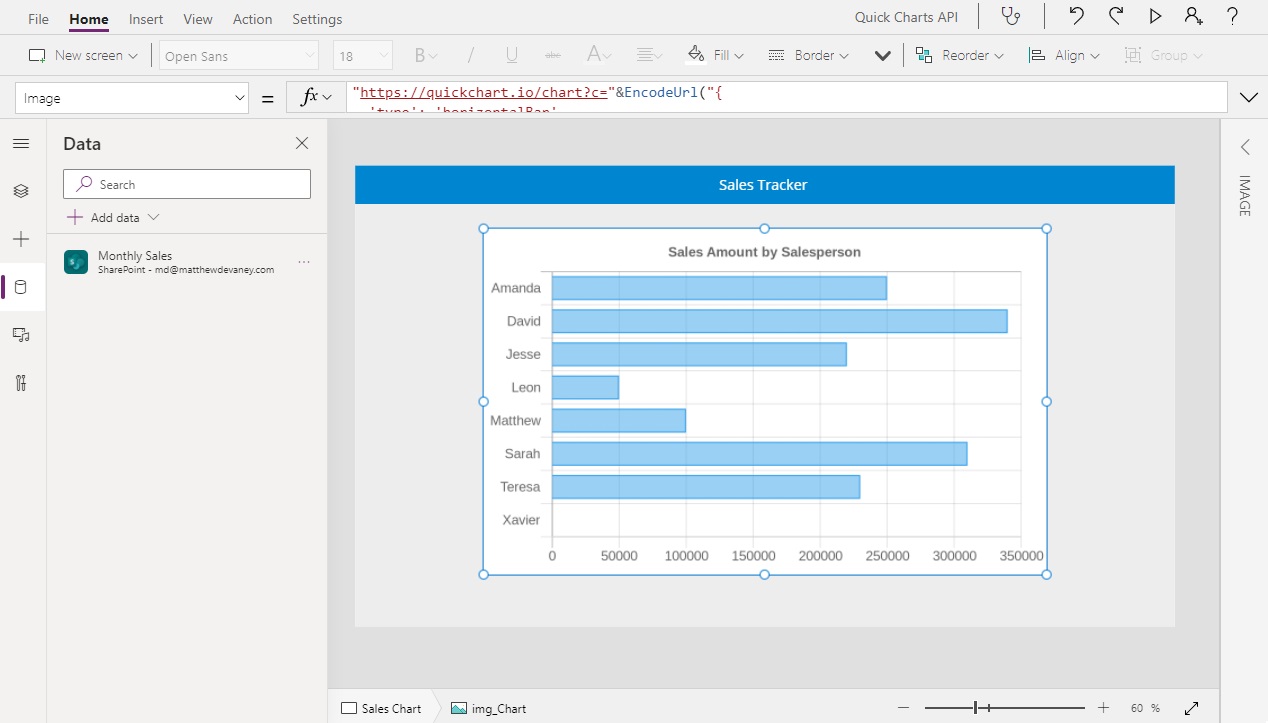The width and height of the screenshot is (1268, 723).
Task: Select the sales chart image
Action: [765, 401]
